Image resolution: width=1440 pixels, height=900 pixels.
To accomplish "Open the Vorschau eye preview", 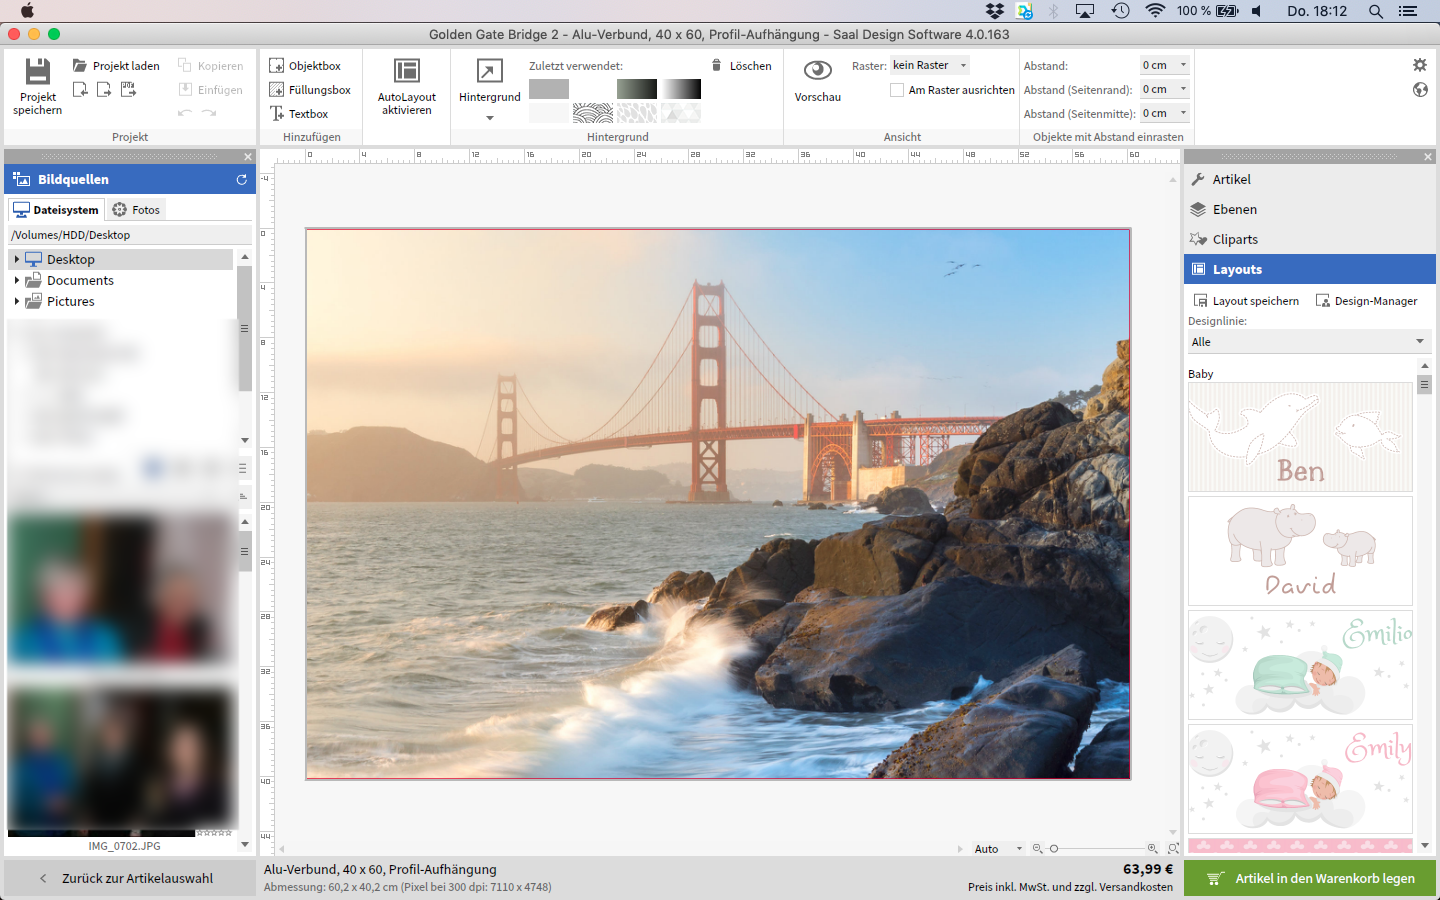I will [x=817, y=71].
